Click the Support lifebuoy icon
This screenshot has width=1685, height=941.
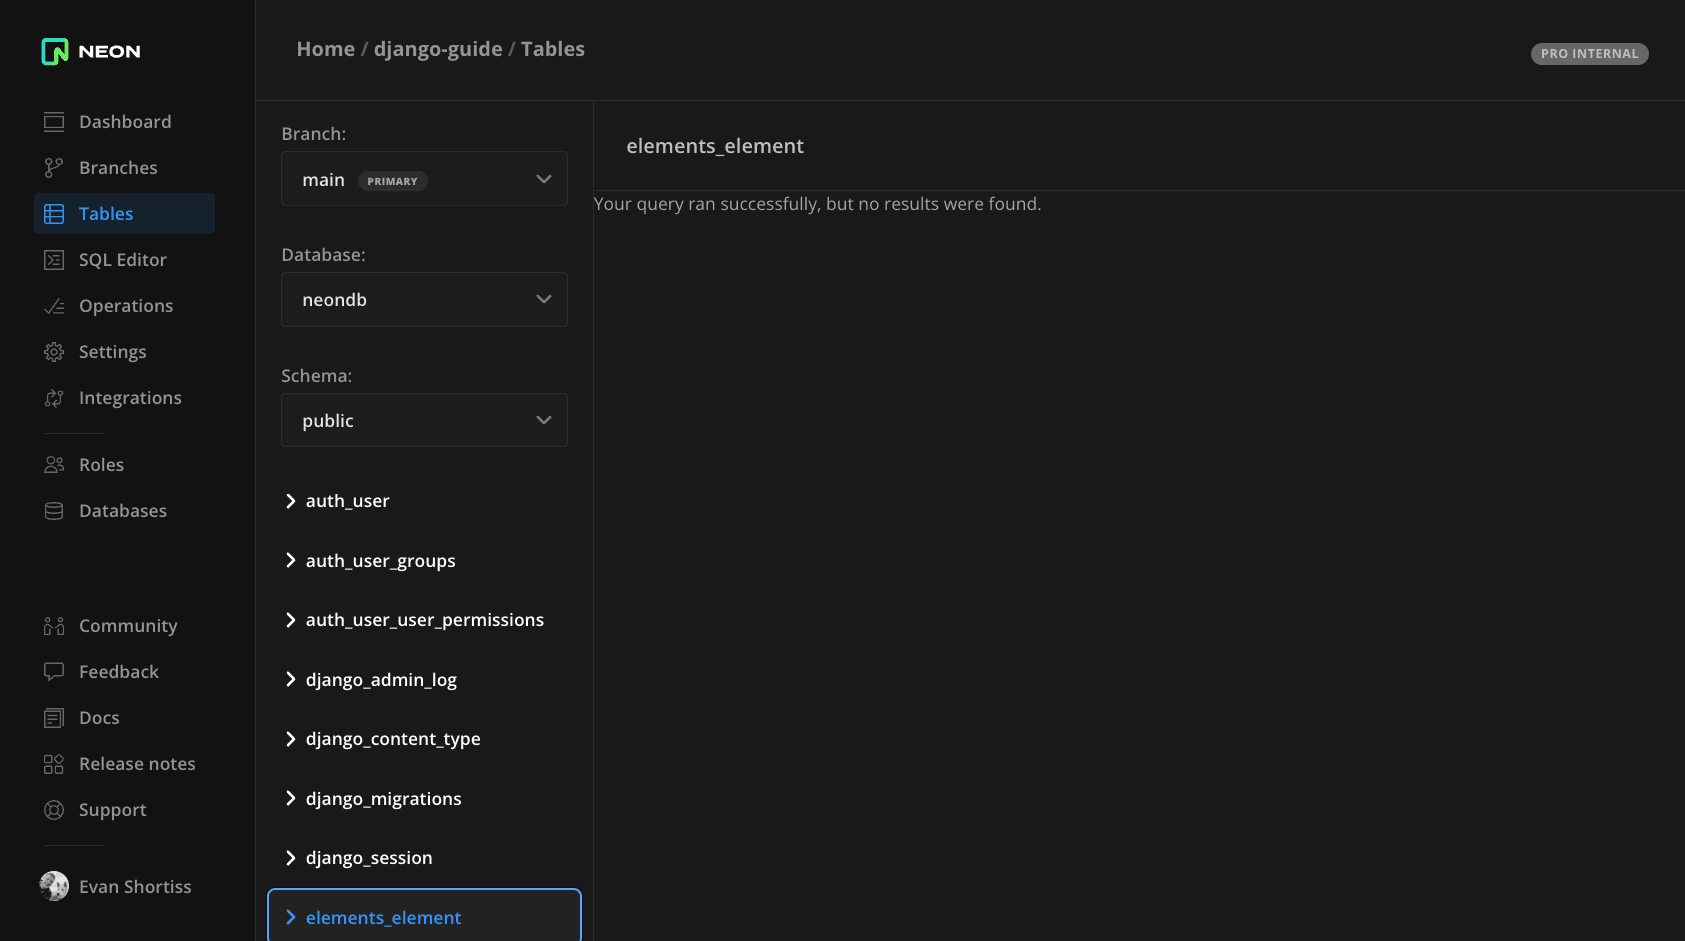pyautogui.click(x=54, y=810)
